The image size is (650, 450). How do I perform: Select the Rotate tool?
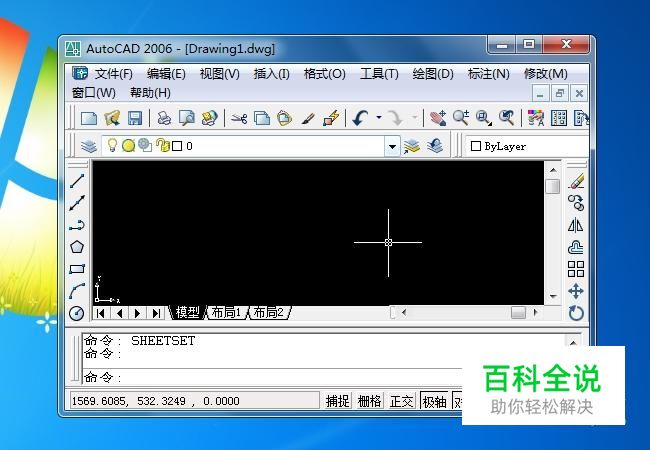(576, 313)
